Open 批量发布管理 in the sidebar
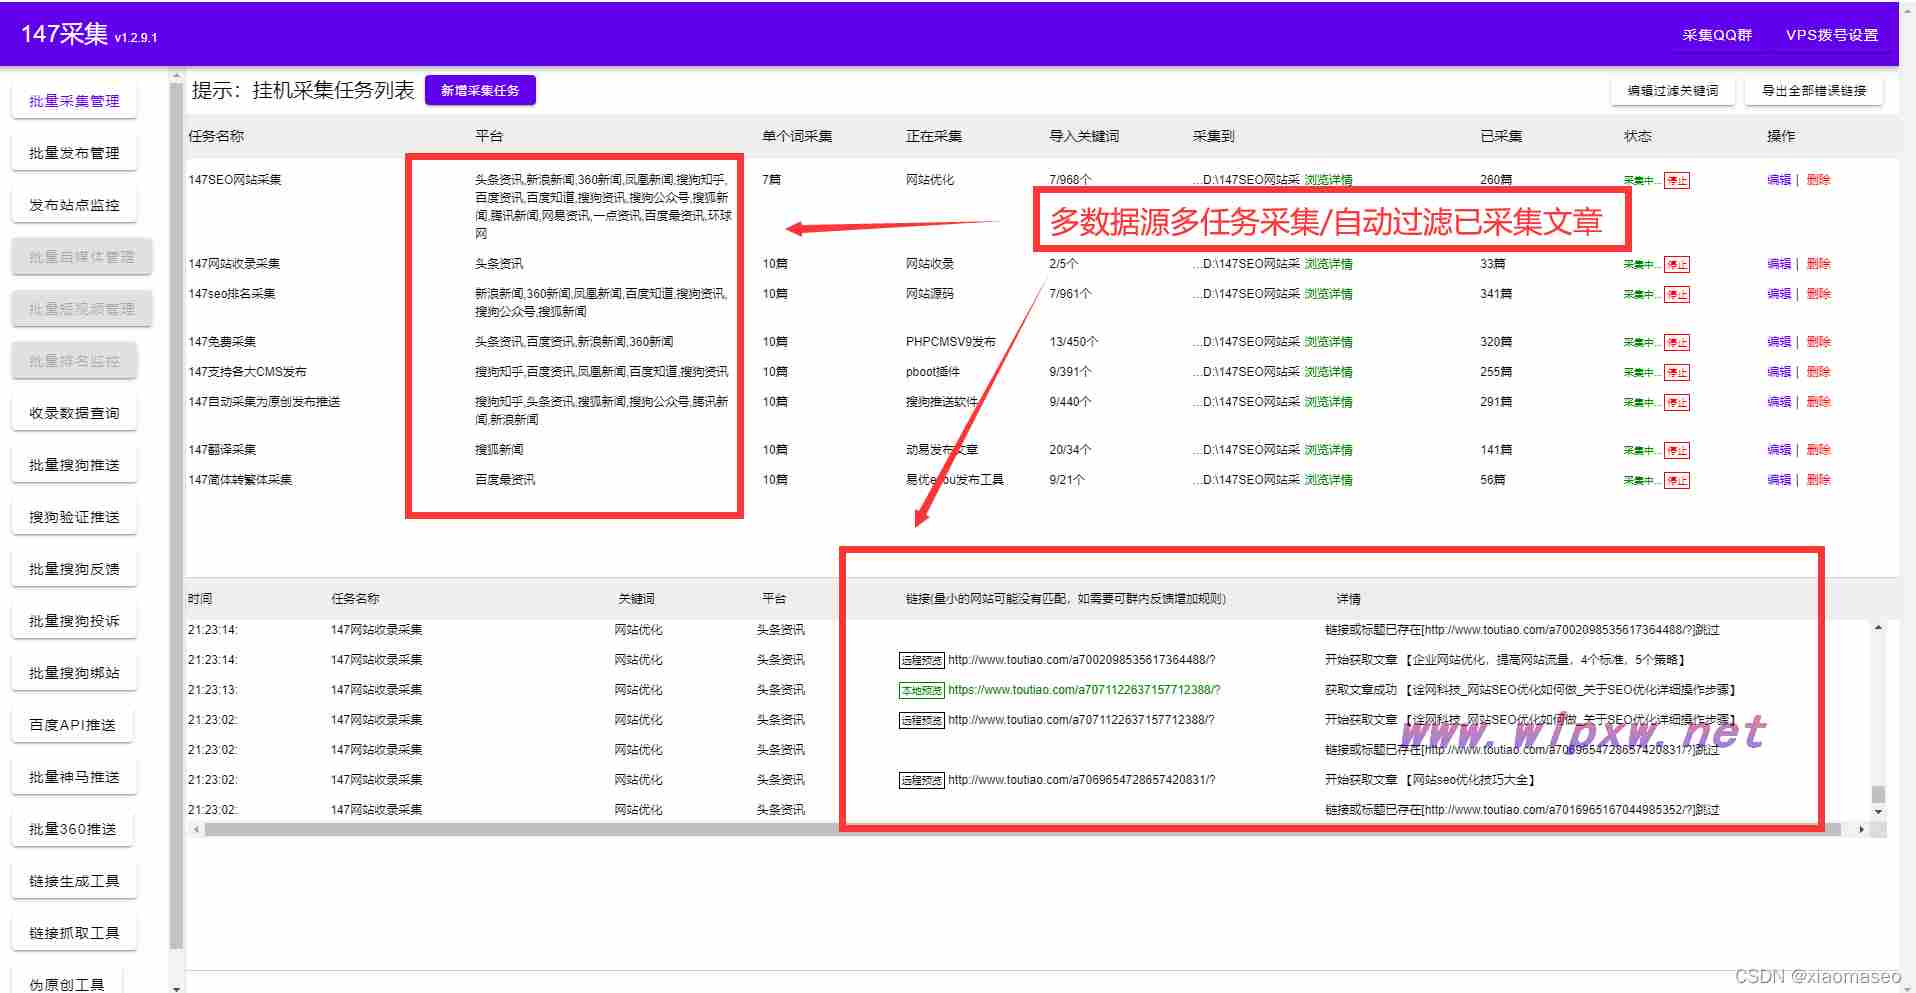This screenshot has height=993, width=1916. (x=74, y=153)
